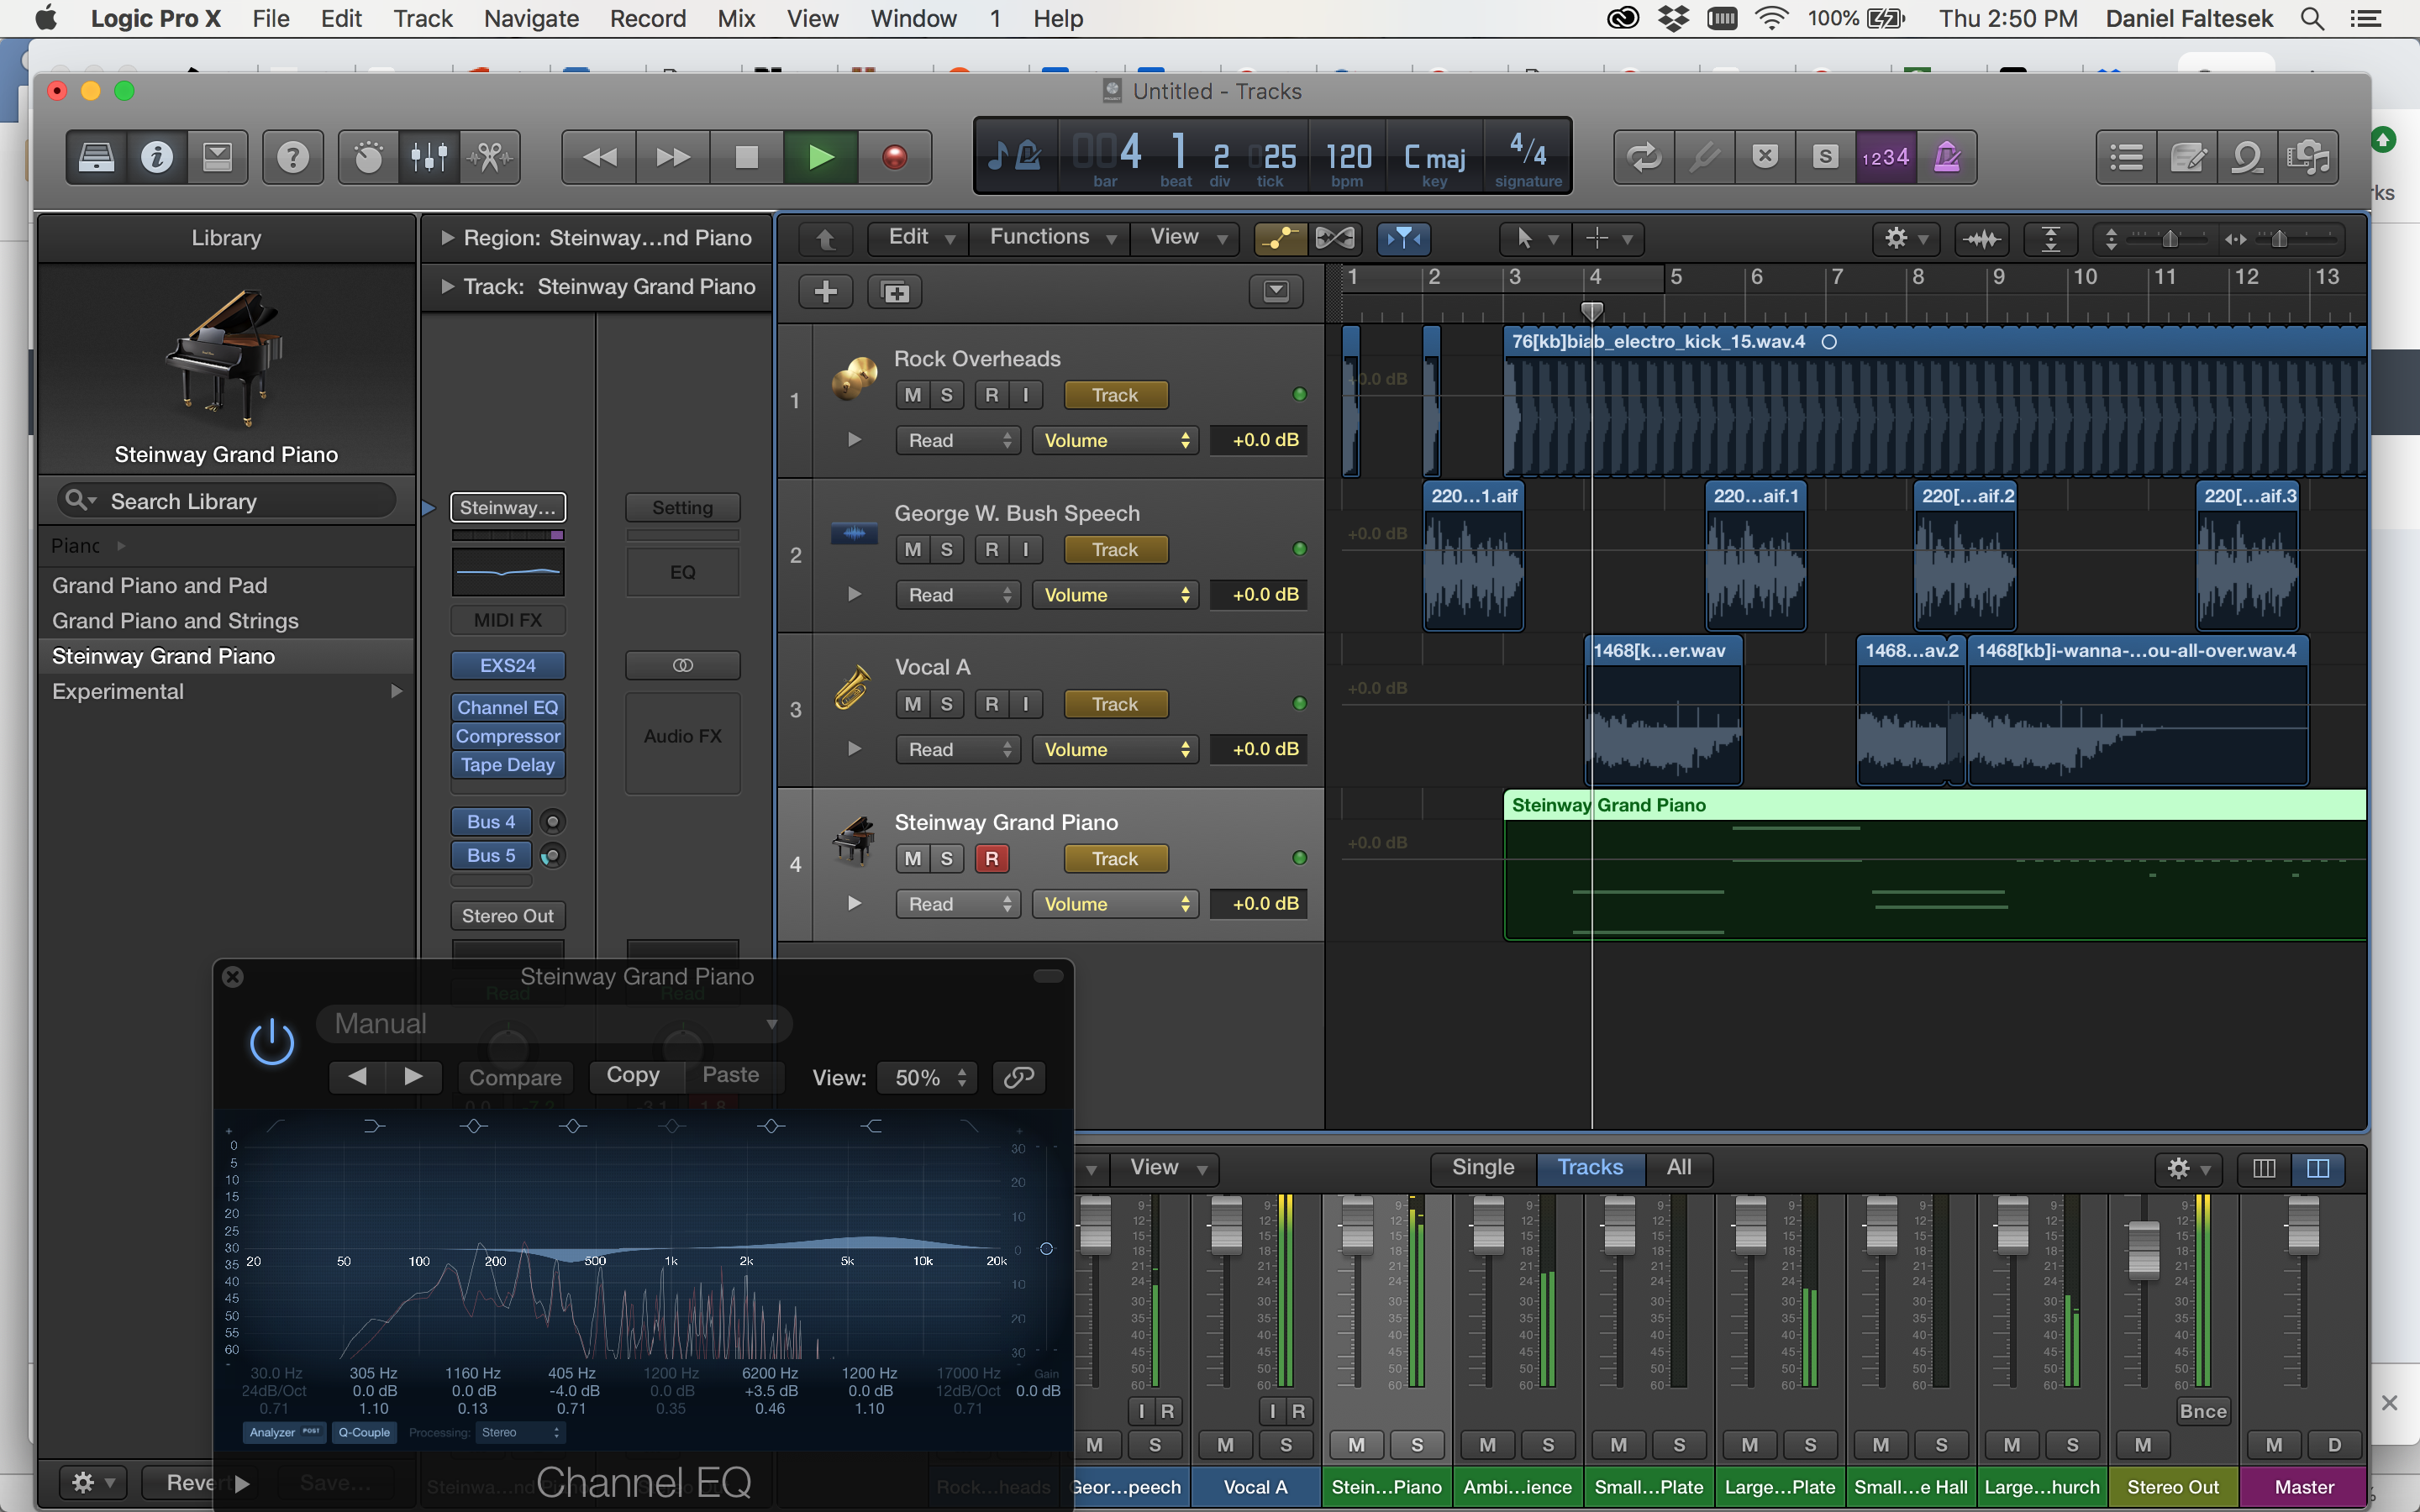Start recording with the Record button

pyautogui.click(x=894, y=157)
